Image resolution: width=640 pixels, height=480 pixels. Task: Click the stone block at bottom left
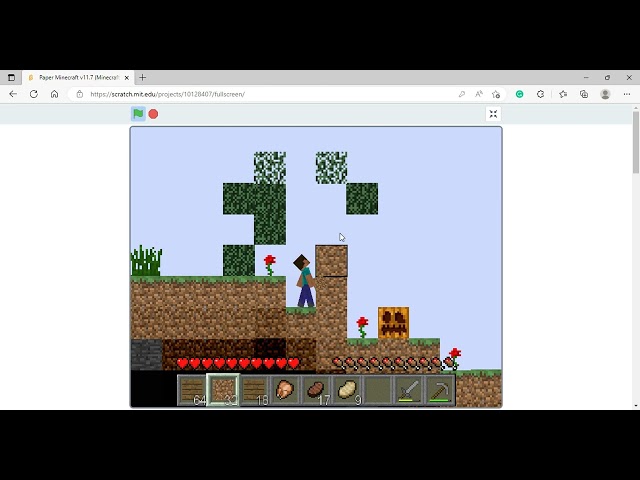click(147, 354)
